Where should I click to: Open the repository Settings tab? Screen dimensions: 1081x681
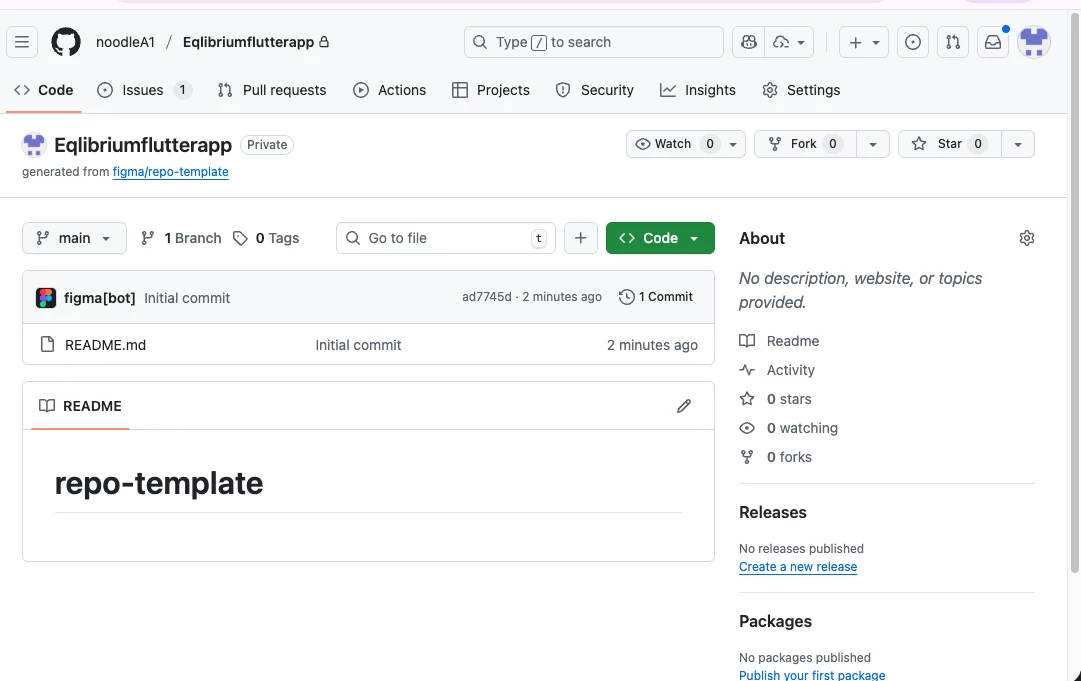801,90
